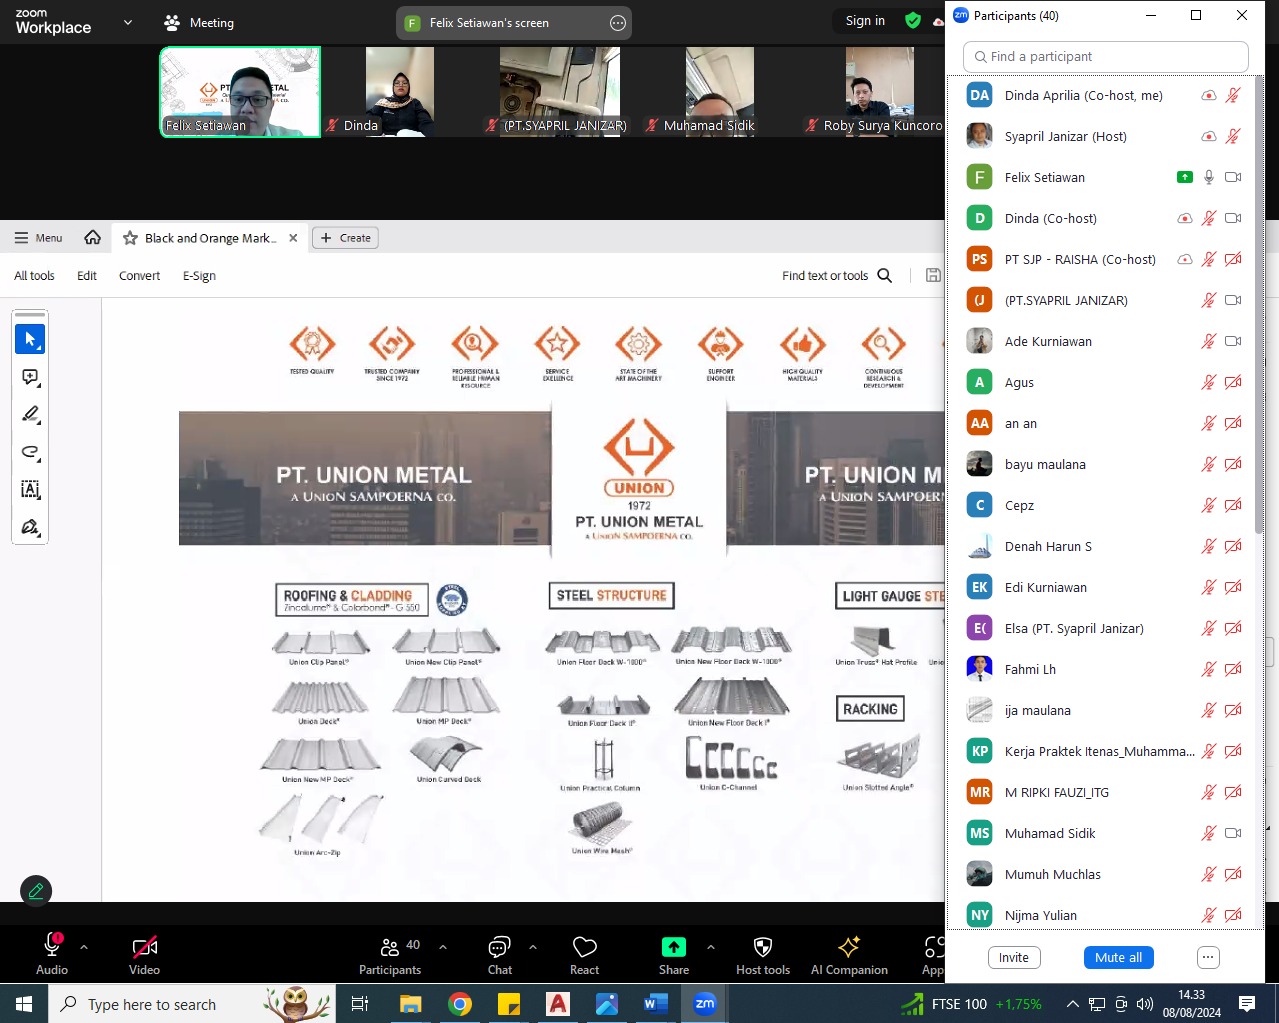Open the Convert menu

(x=139, y=276)
